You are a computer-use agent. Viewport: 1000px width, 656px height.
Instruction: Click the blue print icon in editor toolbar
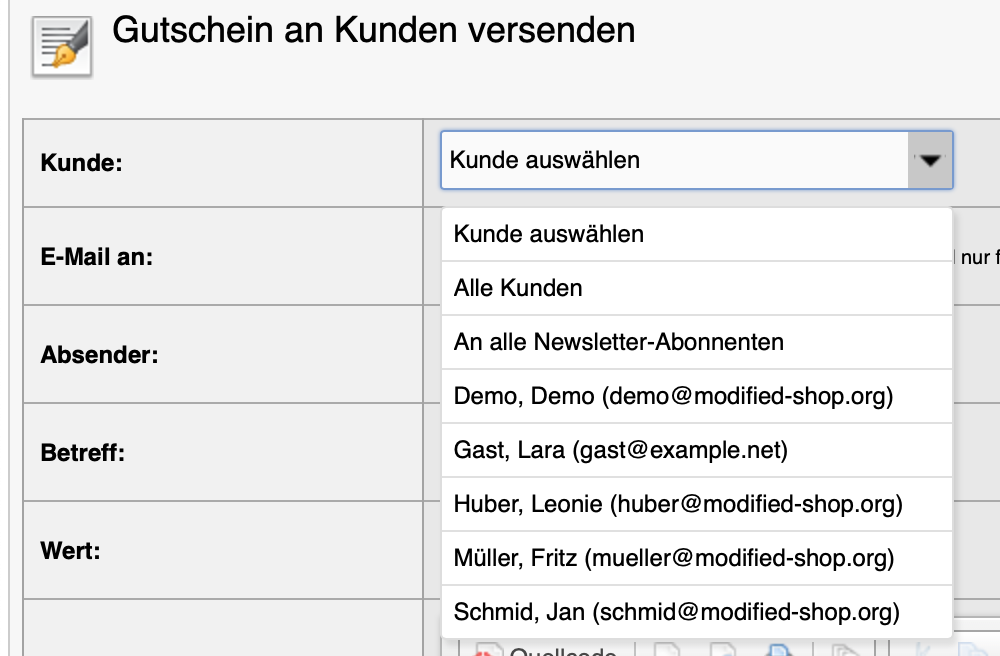[781, 651]
